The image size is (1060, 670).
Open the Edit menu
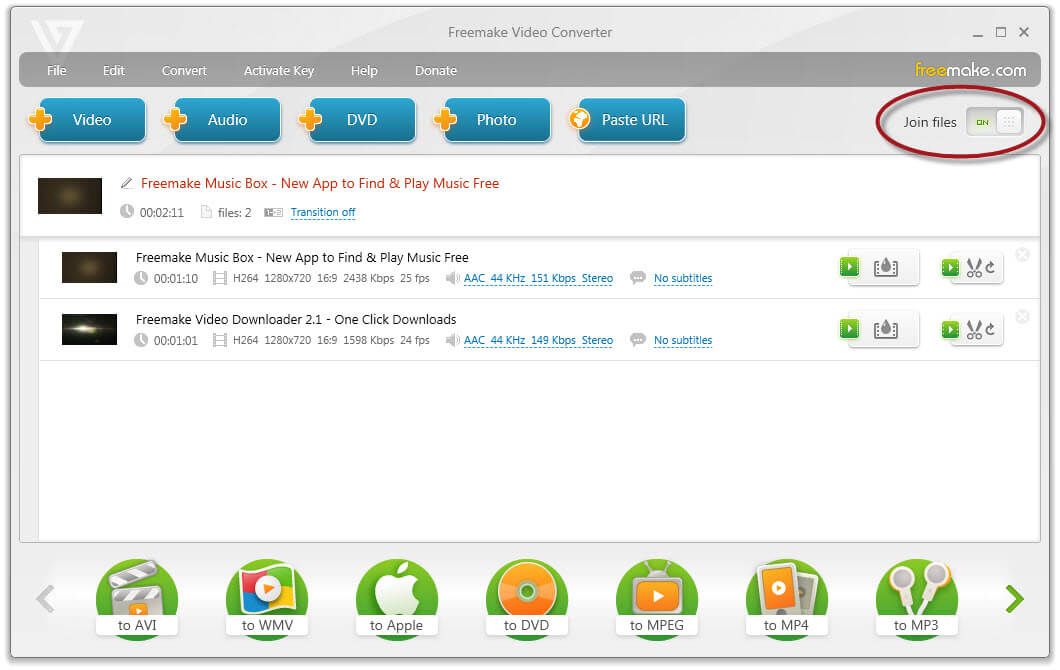(114, 70)
